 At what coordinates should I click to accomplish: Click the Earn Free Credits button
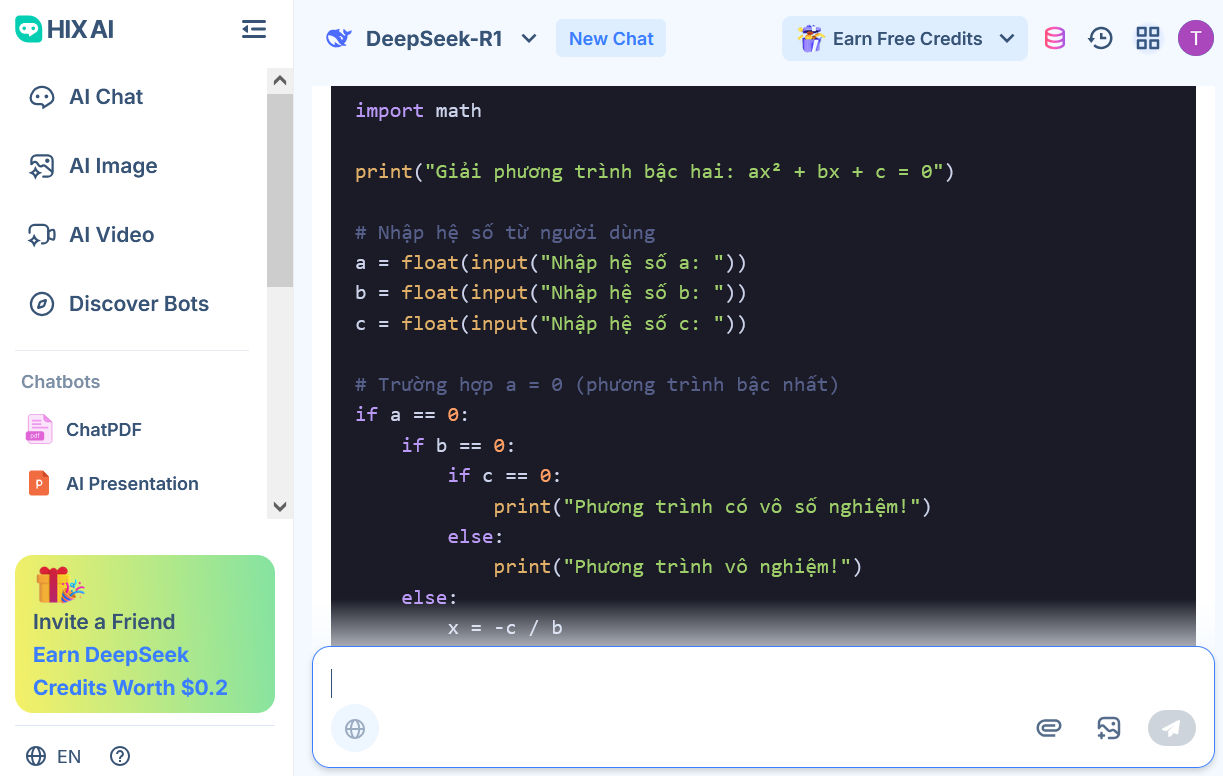[x=905, y=39]
